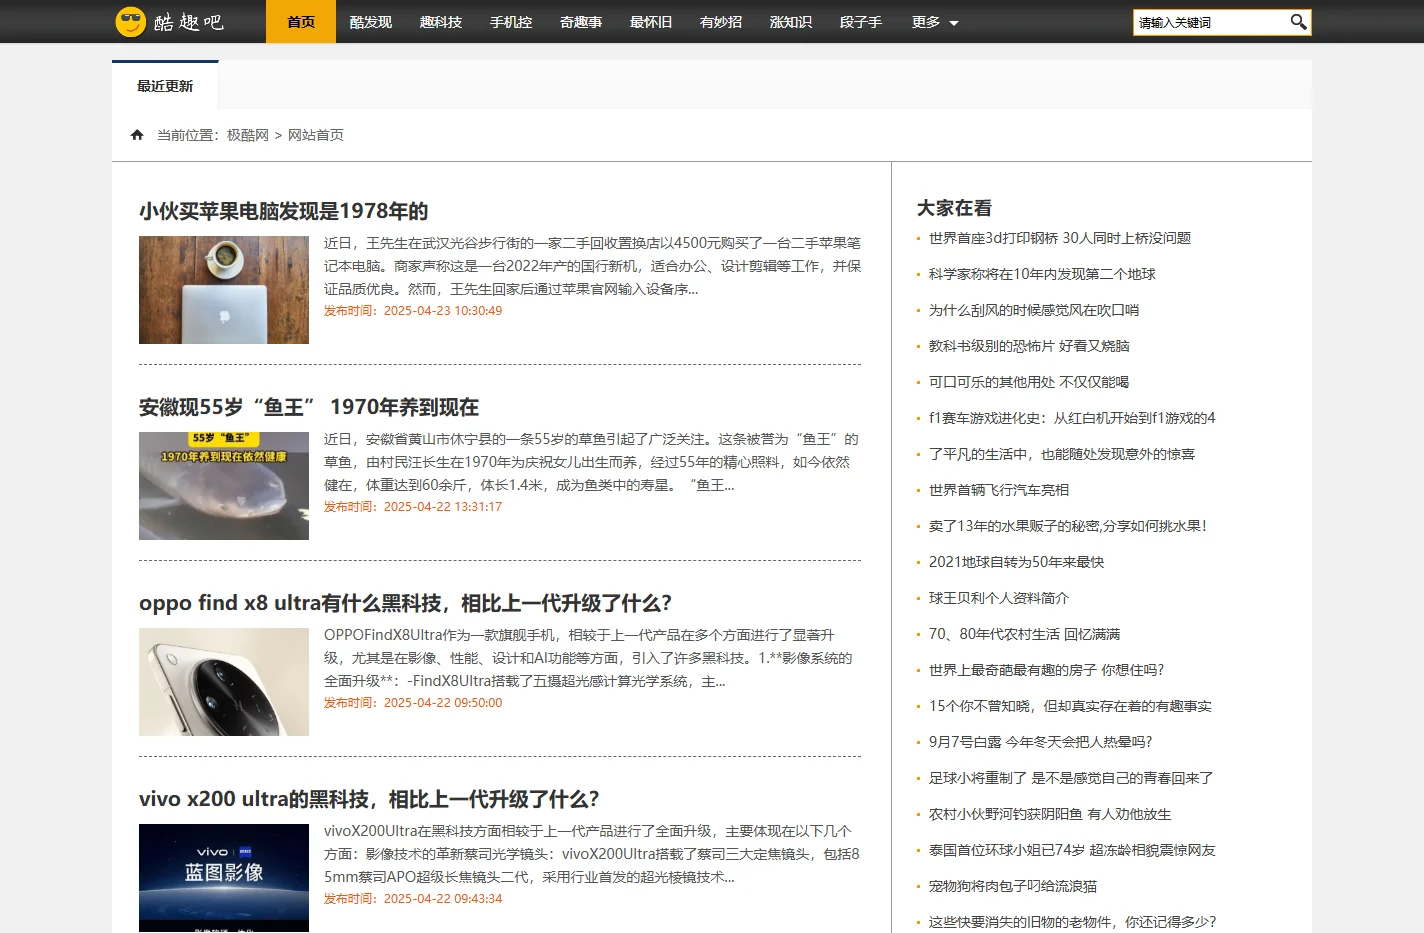Viewport: 1424px width, 933px height.
Task: Open 泰国首位环球小姐已74岁 link
Action: pos(1072,850)
